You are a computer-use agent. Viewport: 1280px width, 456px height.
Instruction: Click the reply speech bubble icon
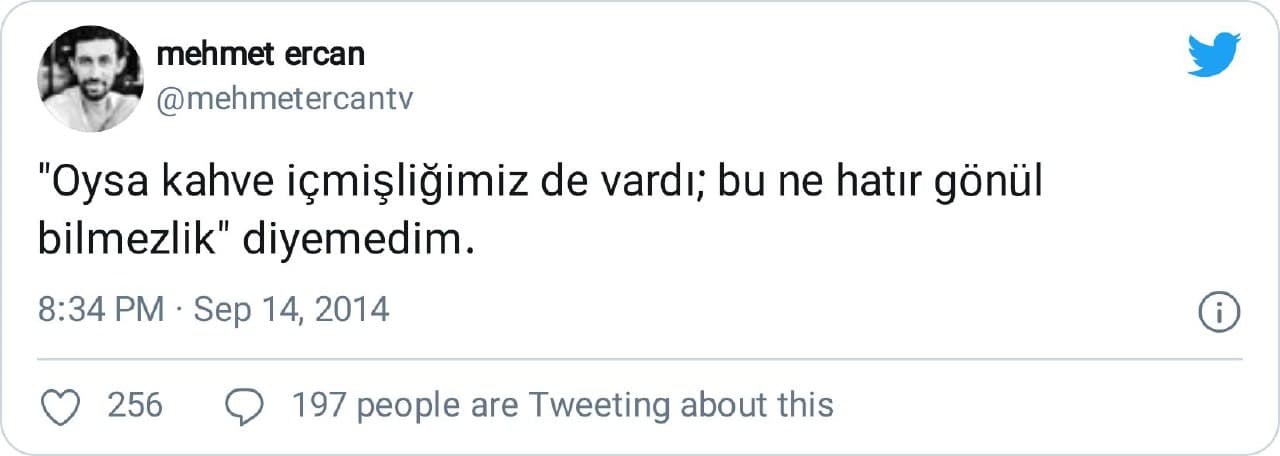coord(244,405)
